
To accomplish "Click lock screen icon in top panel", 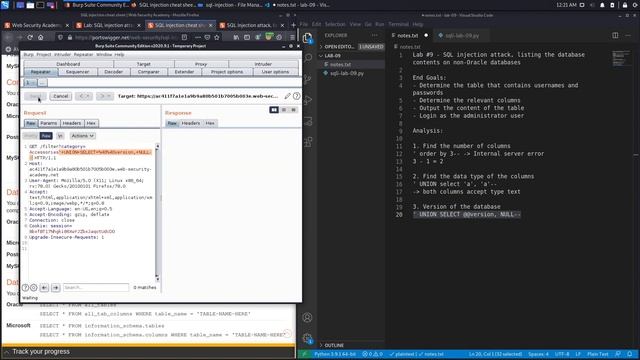I will coord(624,5).
